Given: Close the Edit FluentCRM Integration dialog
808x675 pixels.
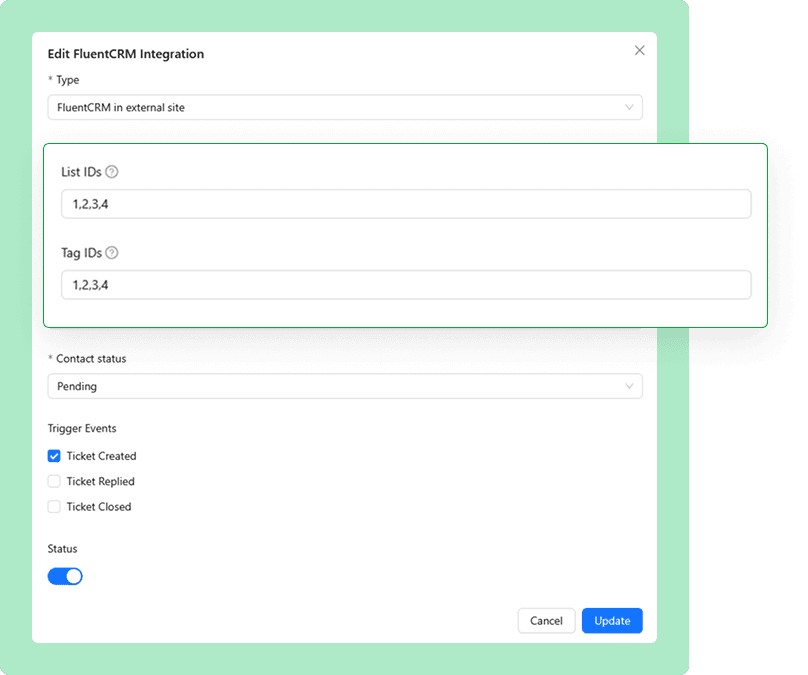Looking at the screenshot, I should [x=639, y=50].
